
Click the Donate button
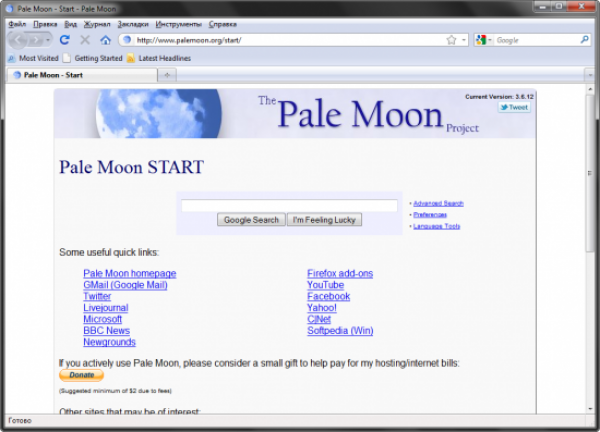(81, 375)
